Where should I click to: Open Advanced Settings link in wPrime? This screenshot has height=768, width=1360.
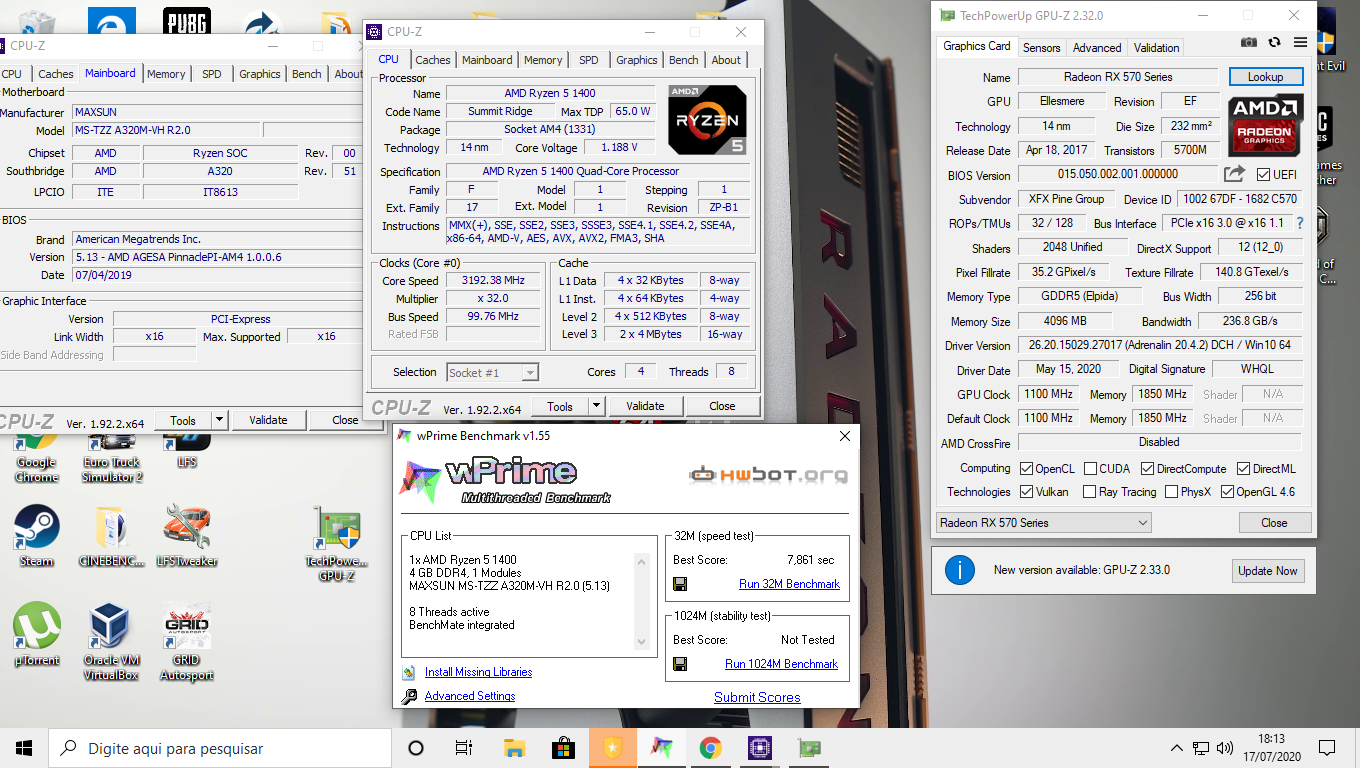470,696
